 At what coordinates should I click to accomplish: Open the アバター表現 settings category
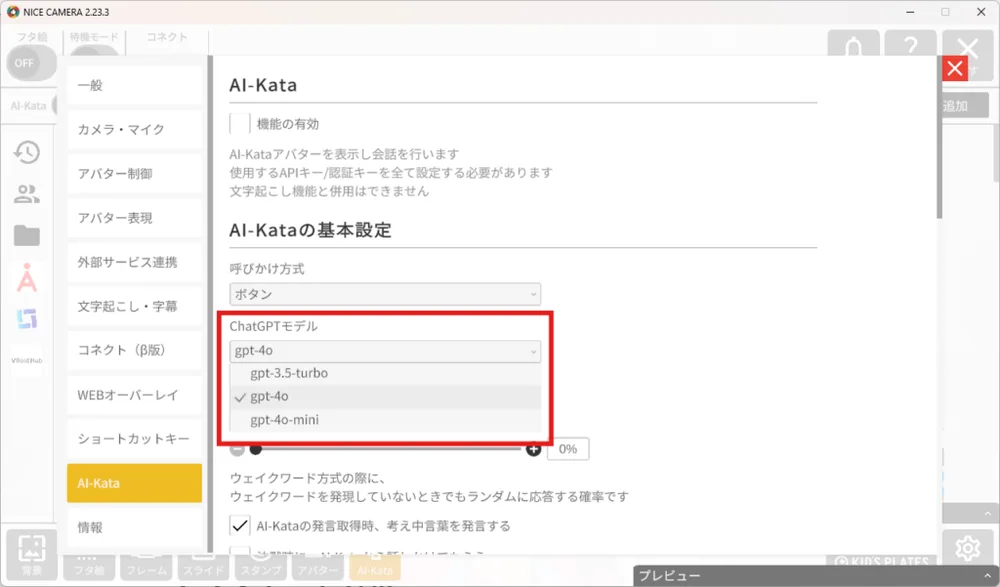pyautogui.click(x=135, y=218)
